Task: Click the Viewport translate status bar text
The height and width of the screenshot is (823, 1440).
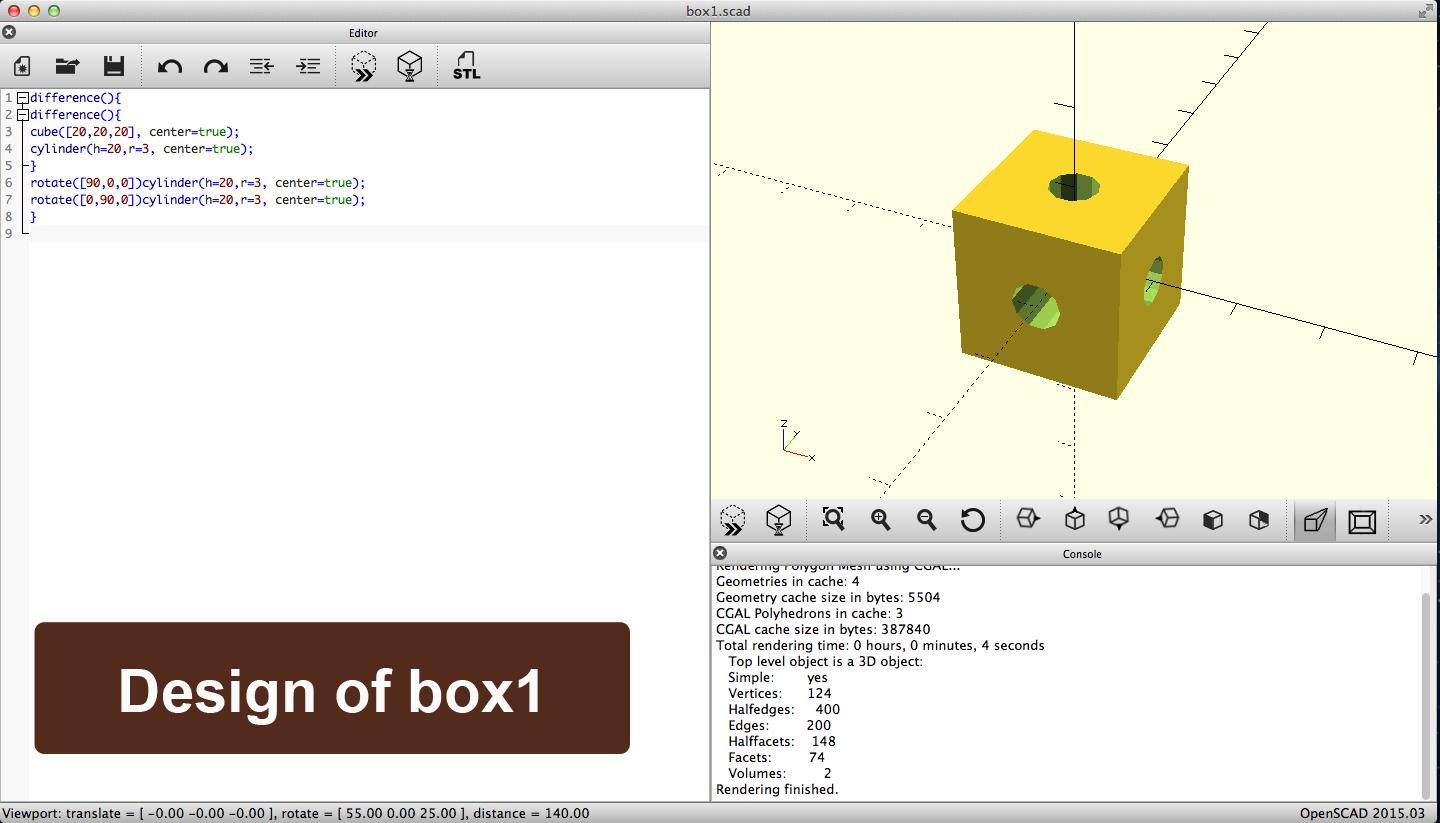Action: click(295, 813)
